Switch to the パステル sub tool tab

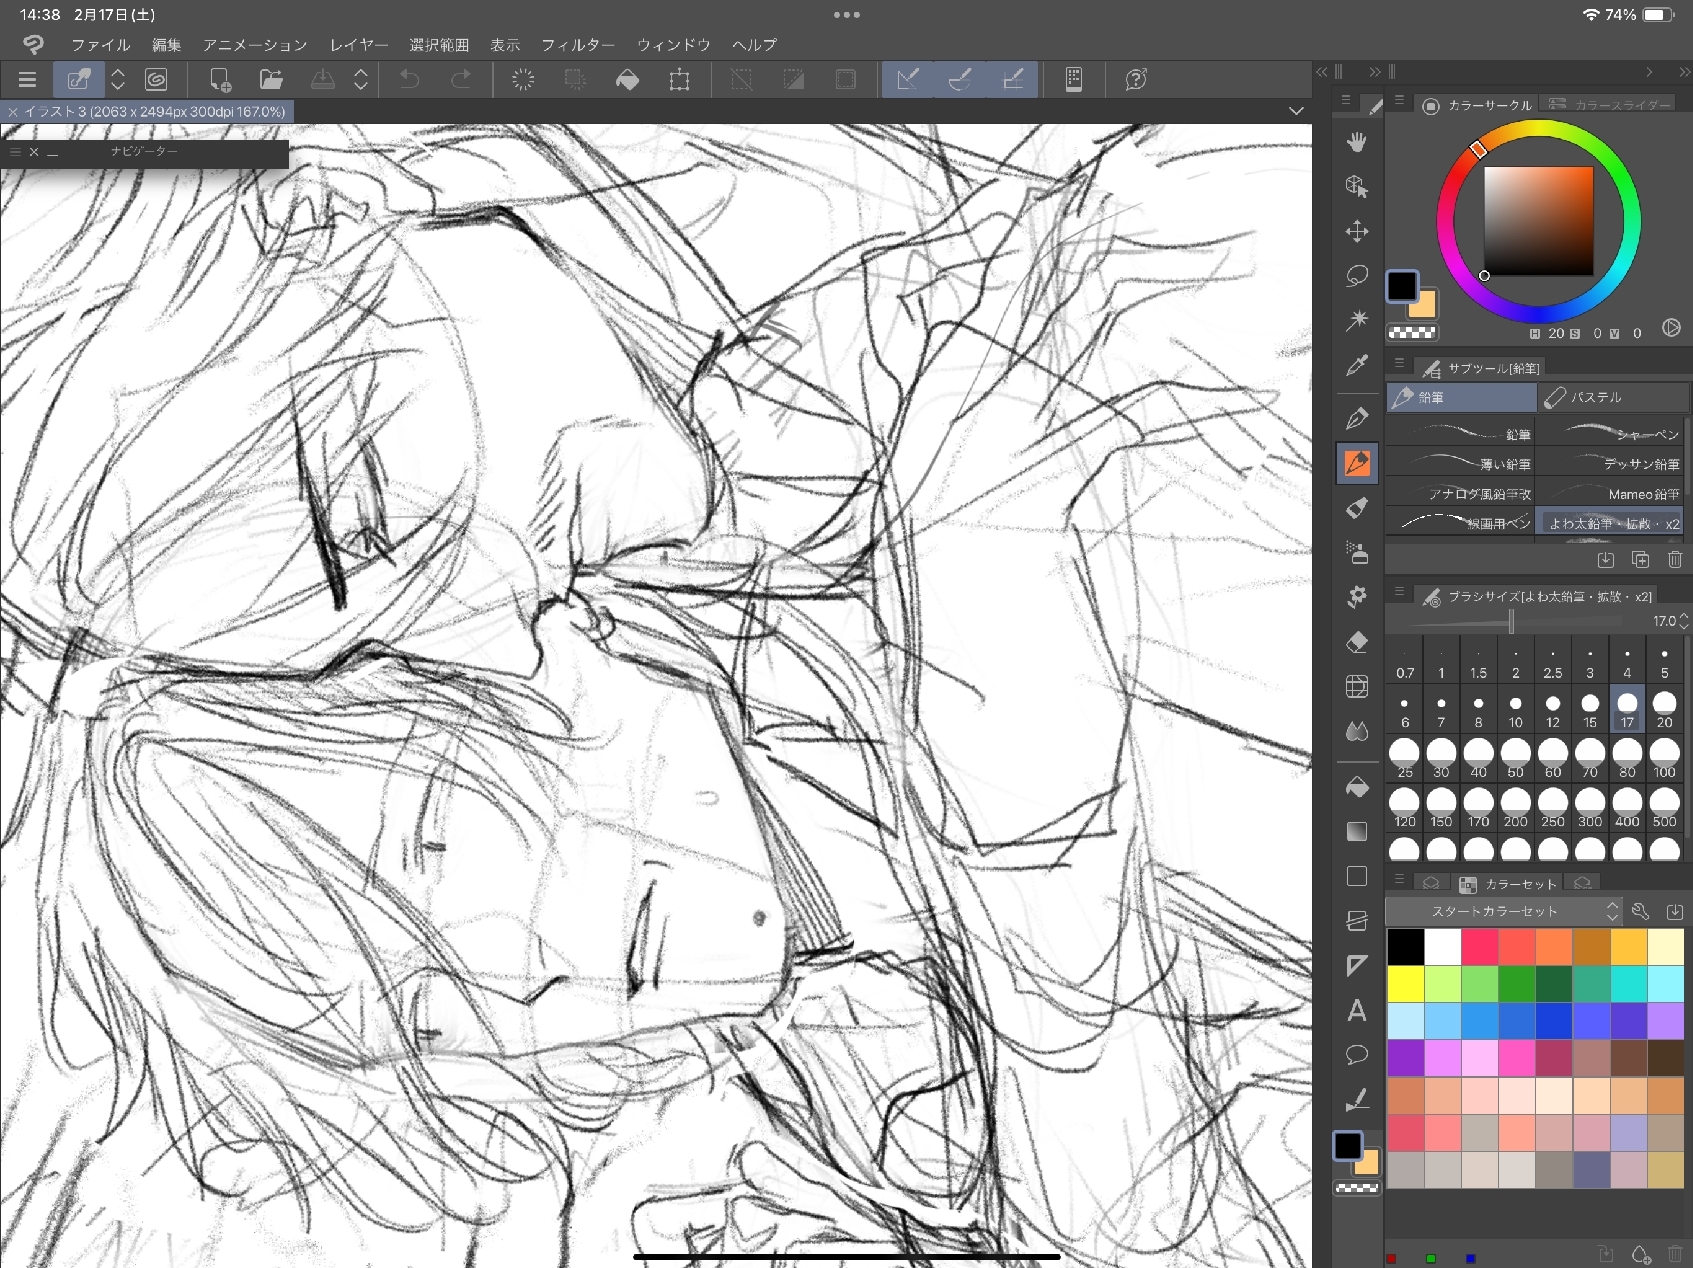(1611, 397)
